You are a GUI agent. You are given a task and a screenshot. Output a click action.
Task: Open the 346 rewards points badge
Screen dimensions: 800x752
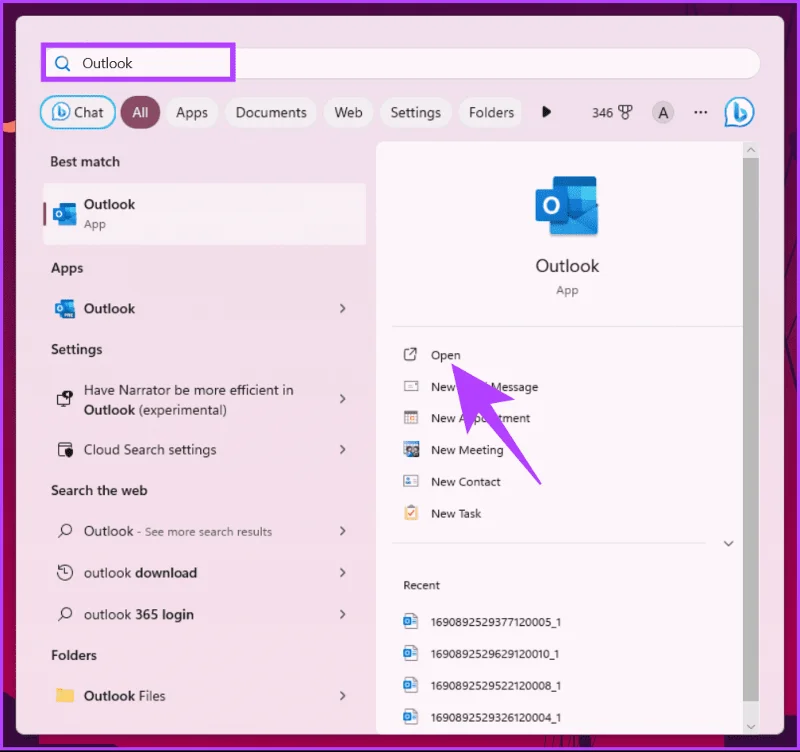[612, 112]
